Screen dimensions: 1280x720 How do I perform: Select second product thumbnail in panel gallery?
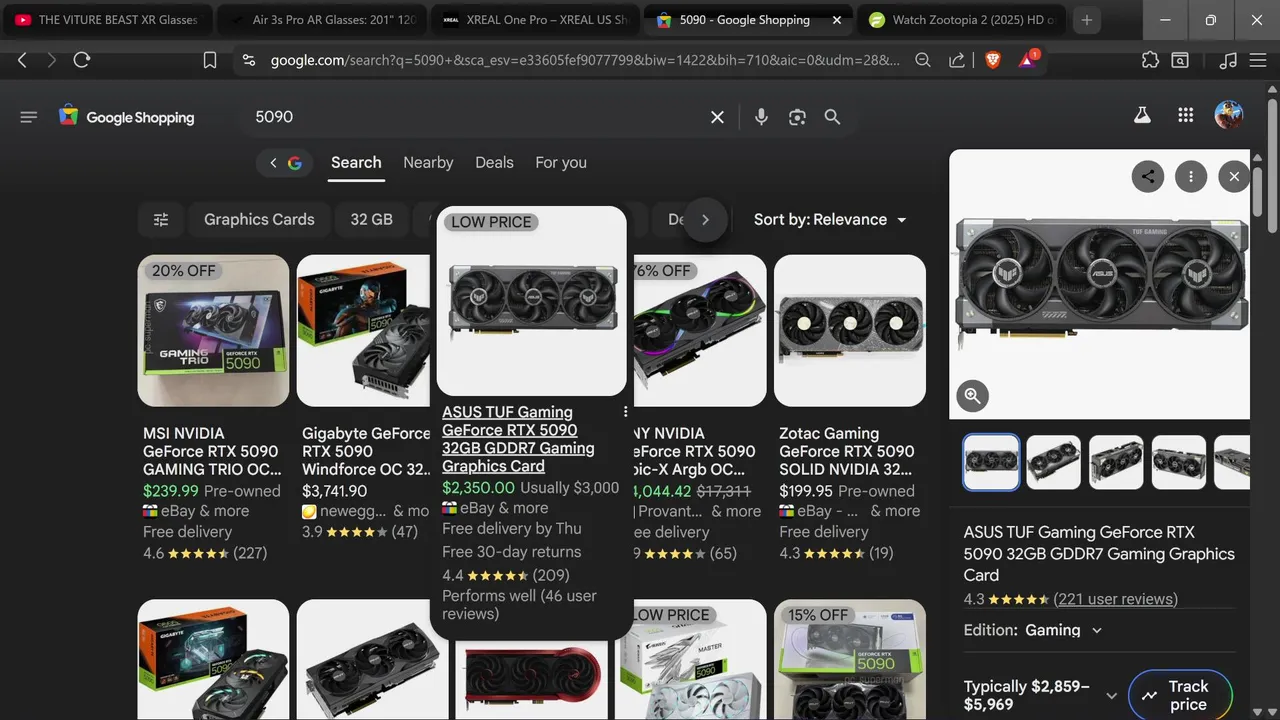tap(1054, 462)
